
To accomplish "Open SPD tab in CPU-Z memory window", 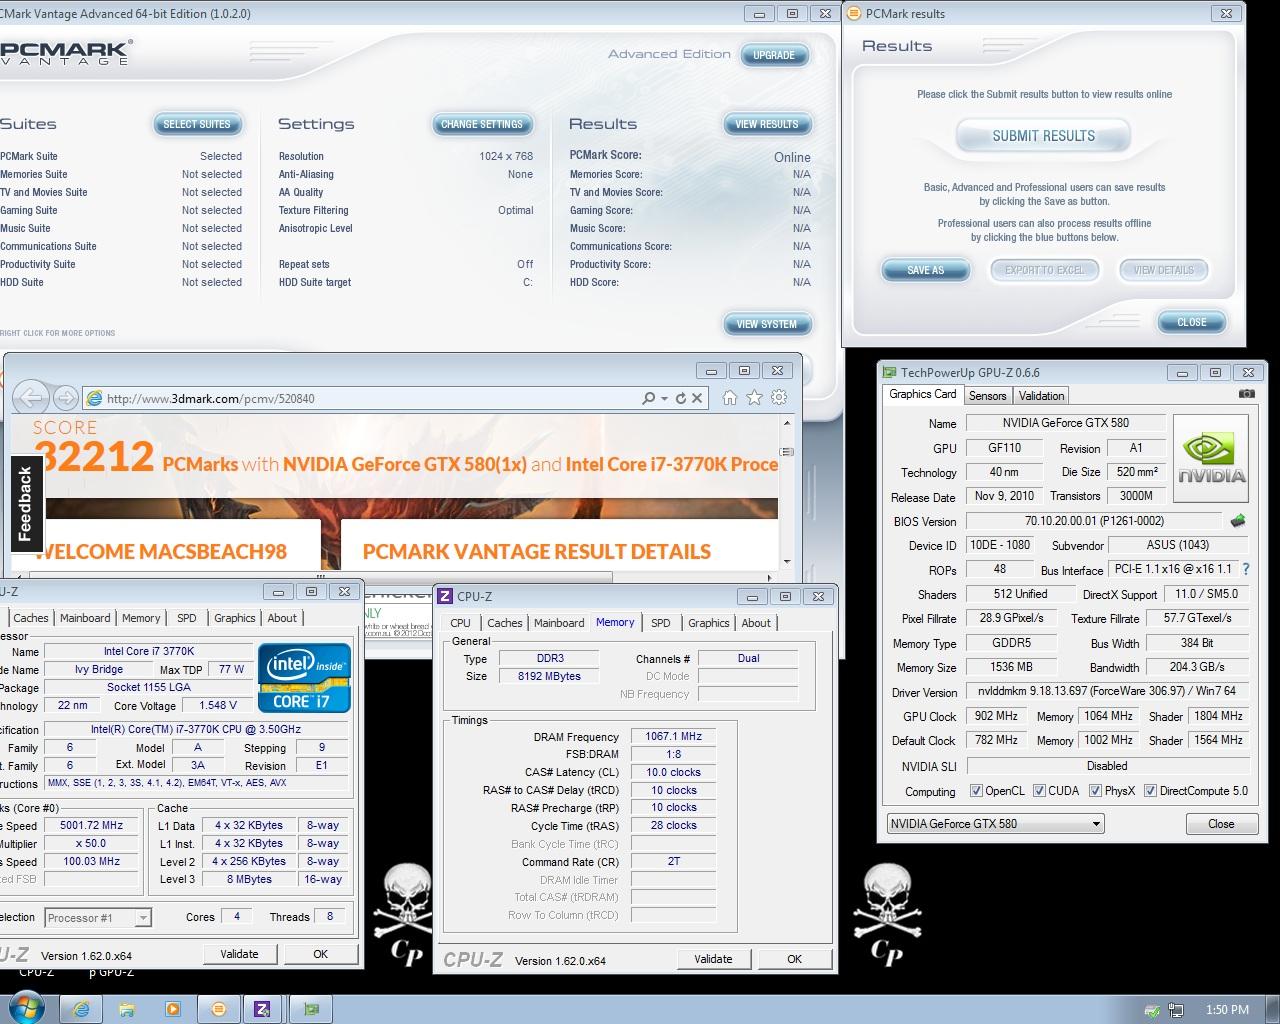I will coord(661,623).
